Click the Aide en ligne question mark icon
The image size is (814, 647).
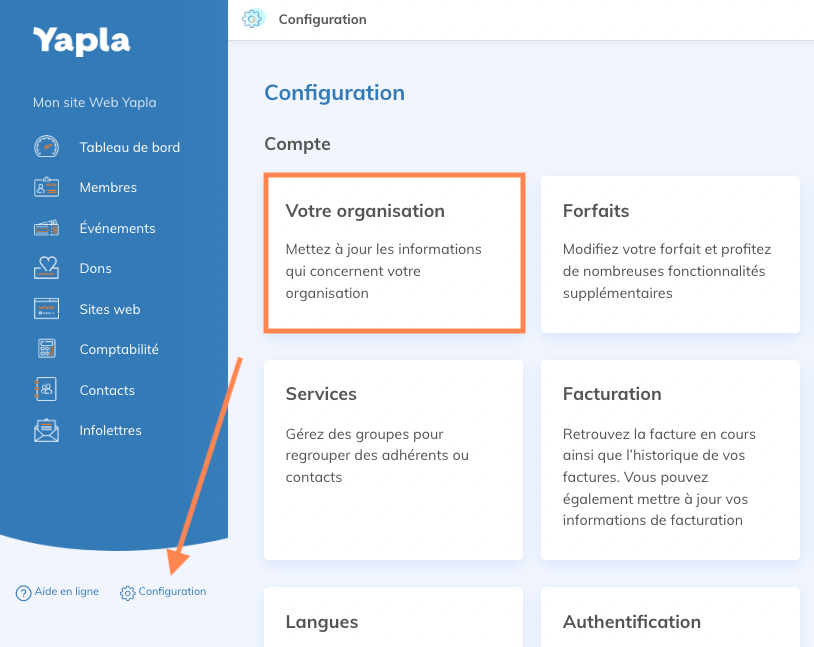click(x=23, y=592)
